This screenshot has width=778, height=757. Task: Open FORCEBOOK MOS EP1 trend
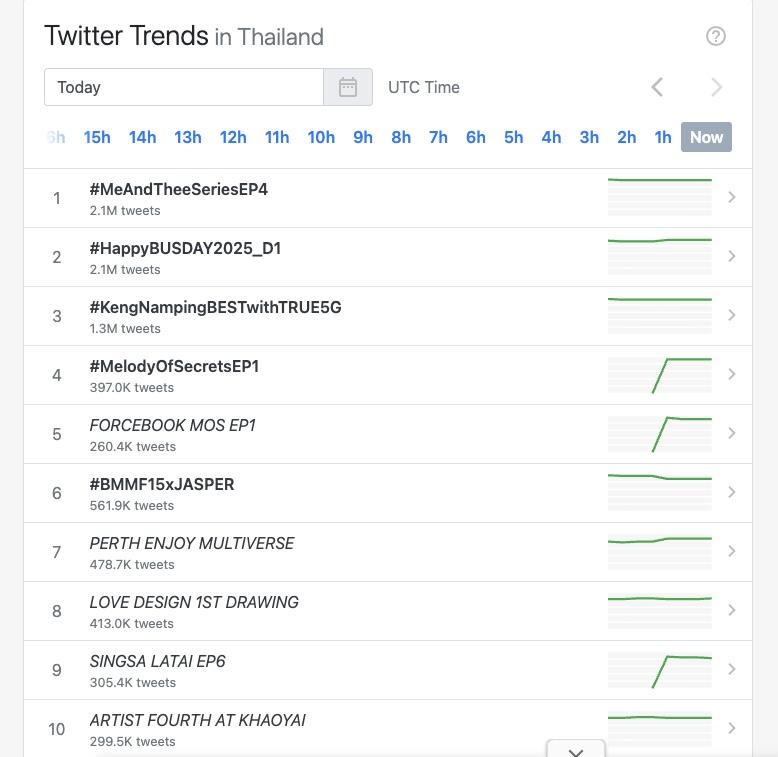172,425
